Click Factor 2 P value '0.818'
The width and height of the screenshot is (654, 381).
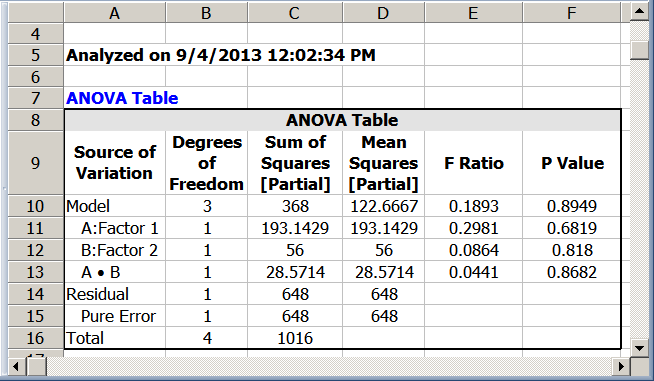click(x=572, y=250)
